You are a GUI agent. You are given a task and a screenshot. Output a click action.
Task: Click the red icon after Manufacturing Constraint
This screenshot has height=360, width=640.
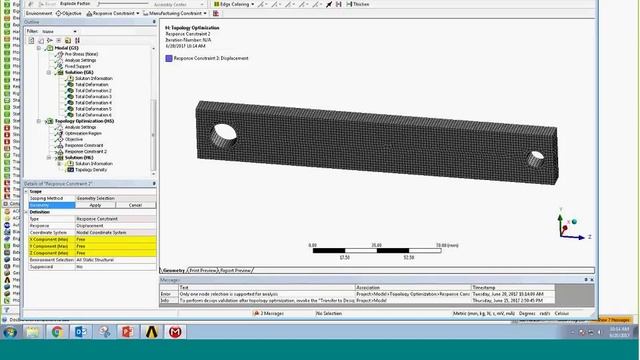tap(216, 13)
